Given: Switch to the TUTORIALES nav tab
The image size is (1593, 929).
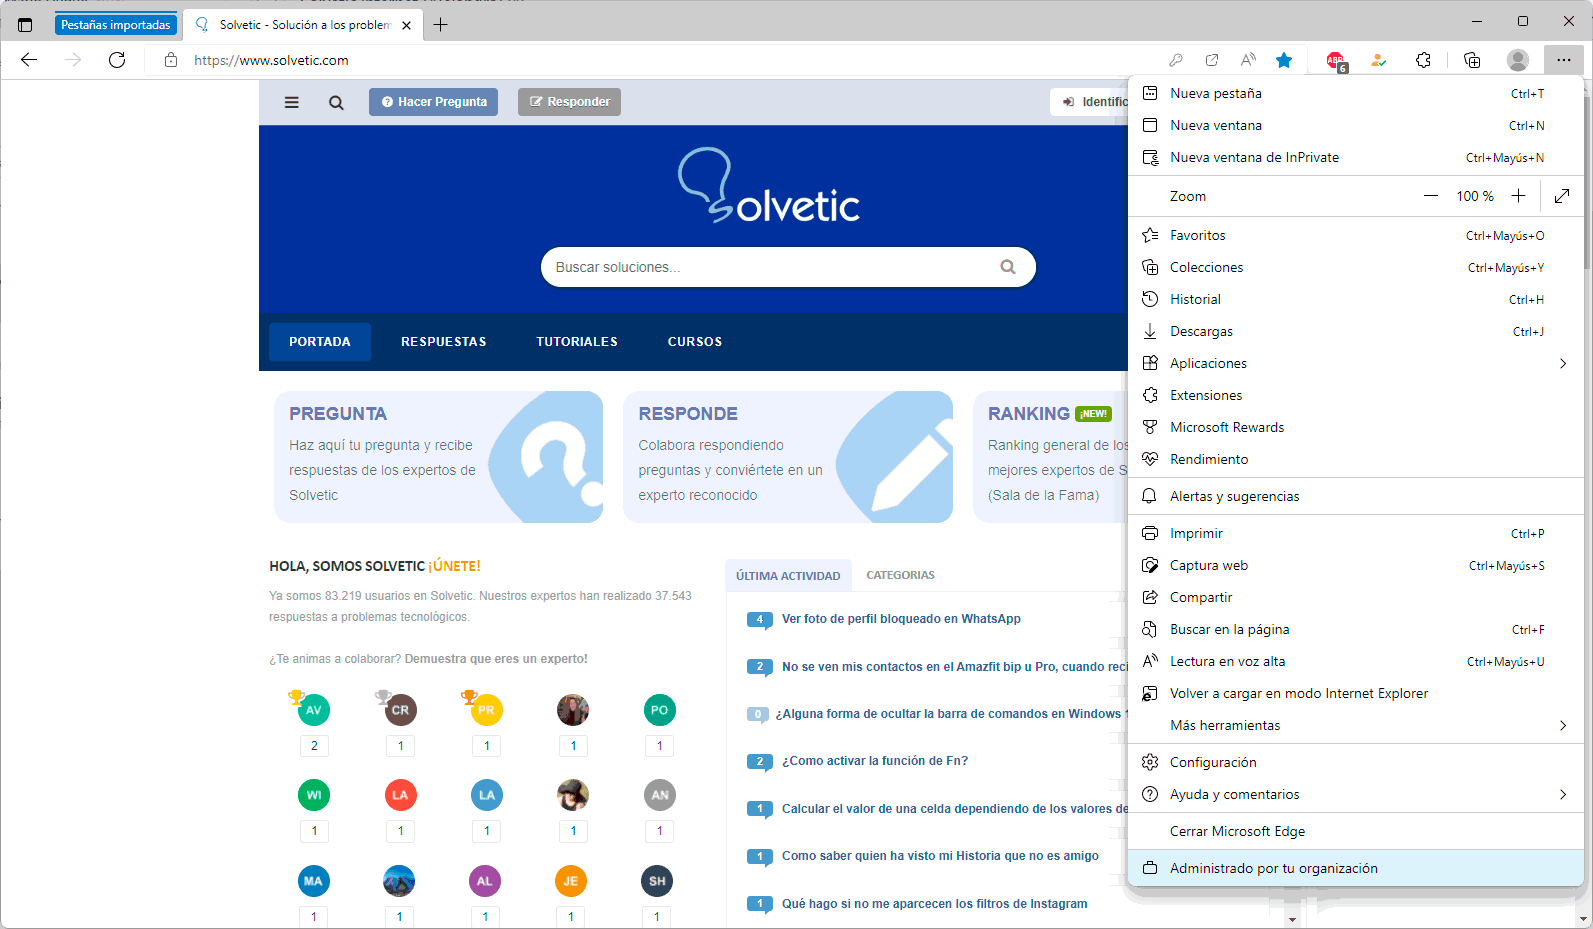Looking at the screenshot, I should [577, 342].
